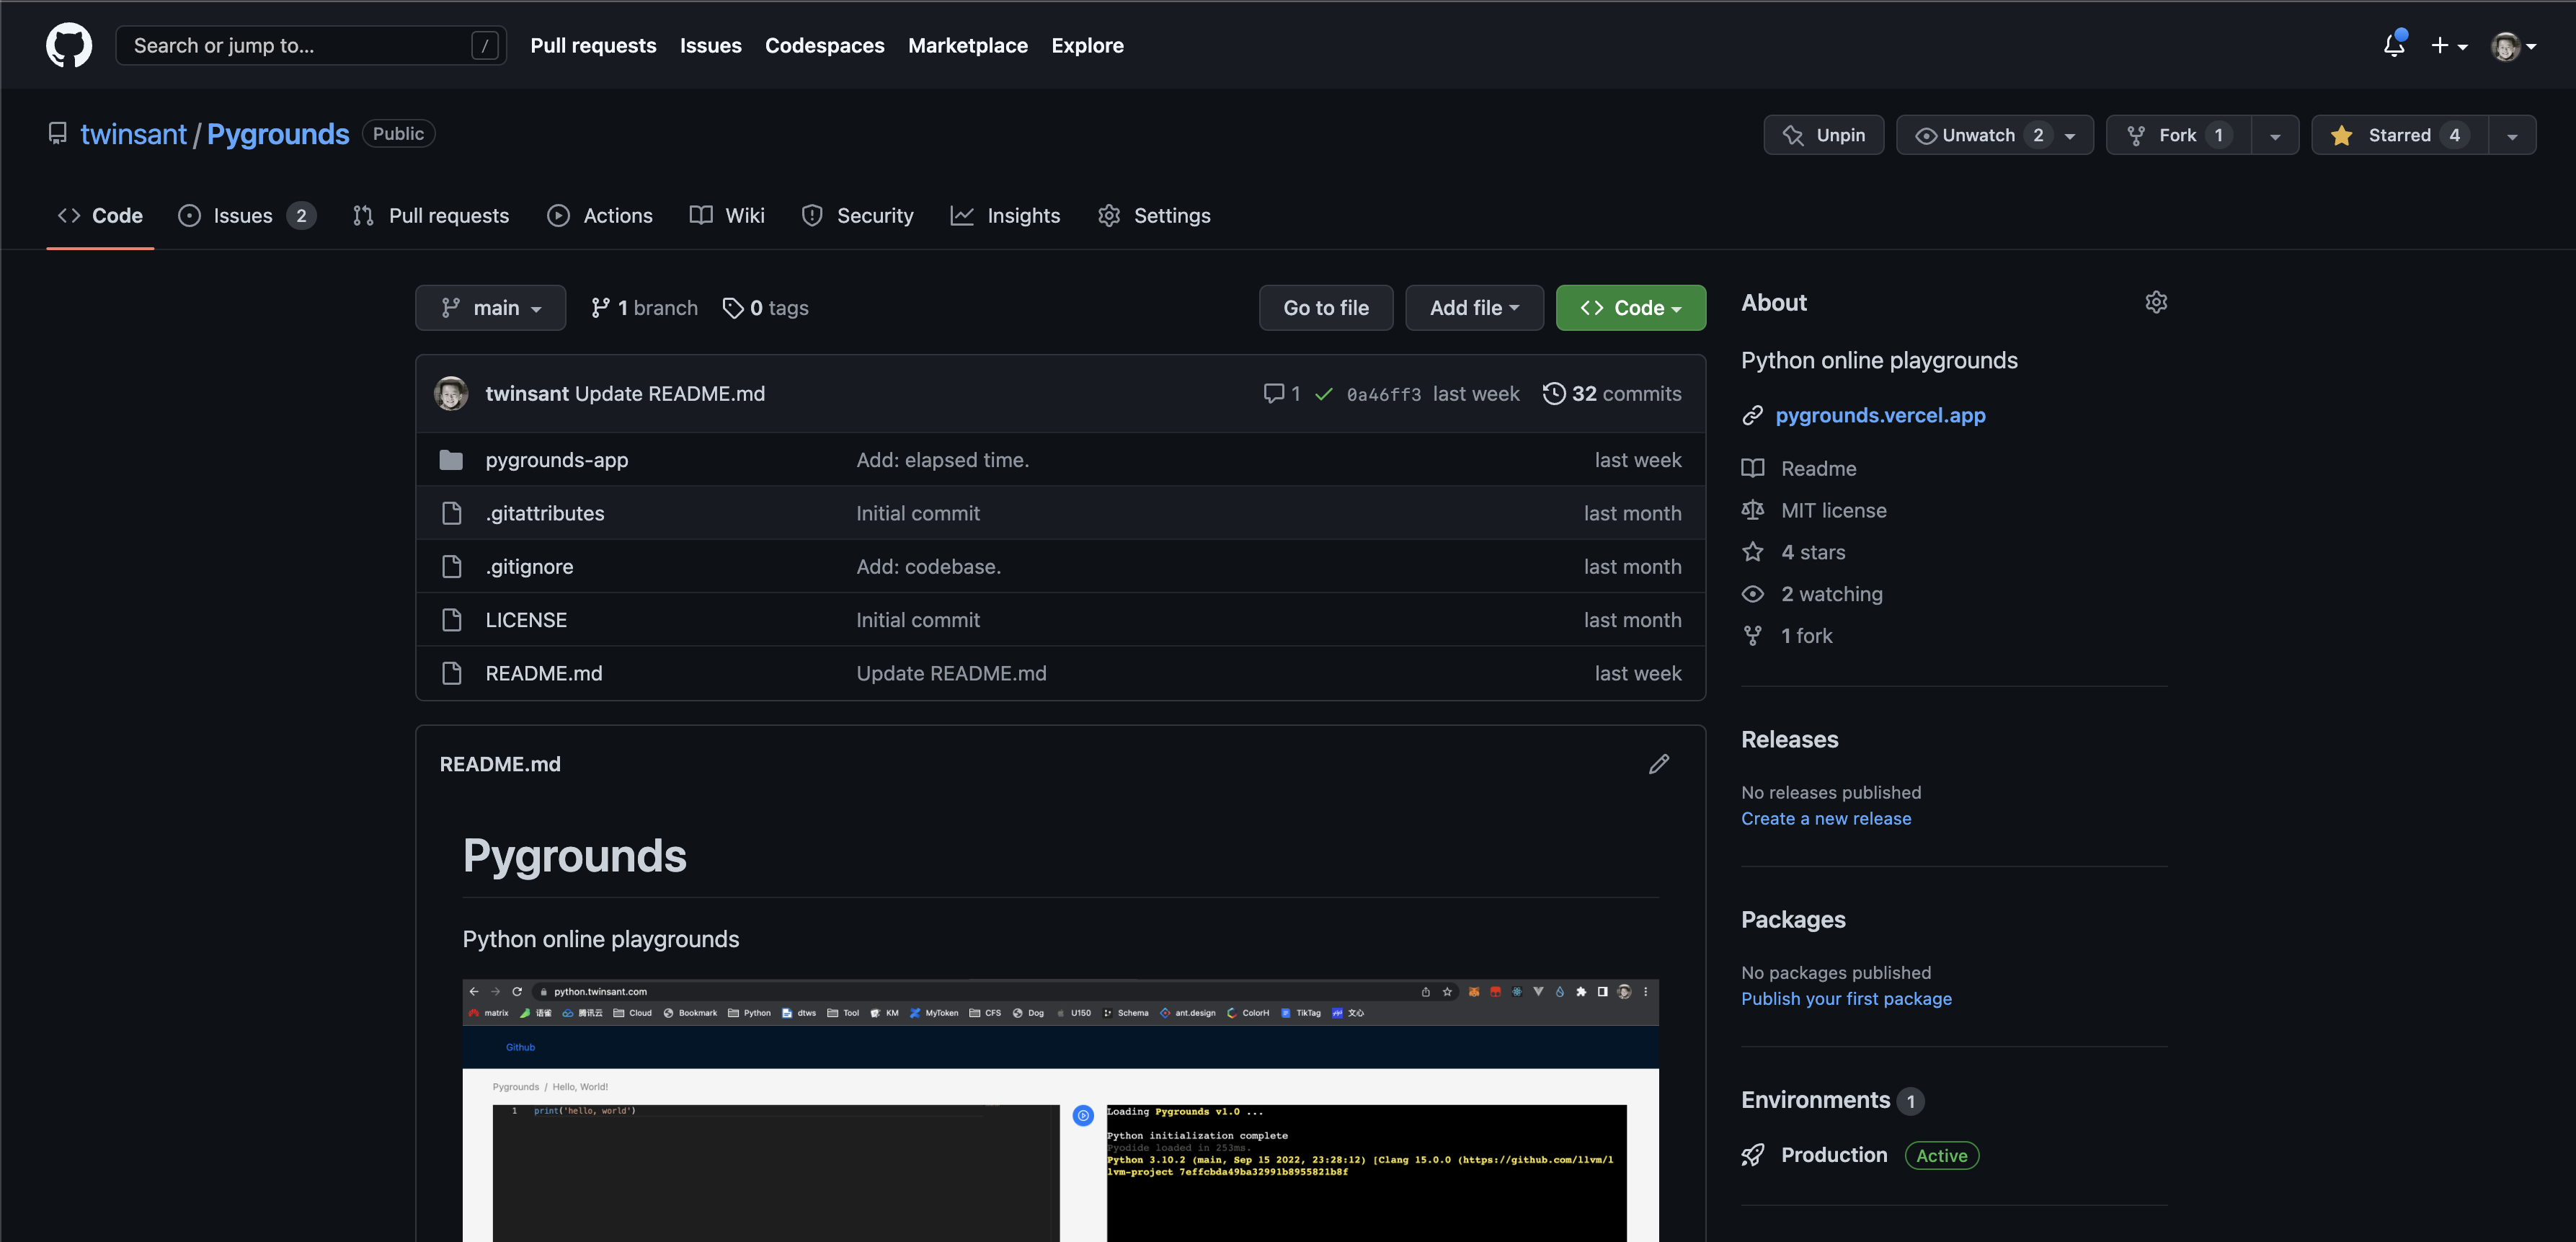Expand the Fork options arrow
2576x1242 pixels.
click(x=2275, y=135)
